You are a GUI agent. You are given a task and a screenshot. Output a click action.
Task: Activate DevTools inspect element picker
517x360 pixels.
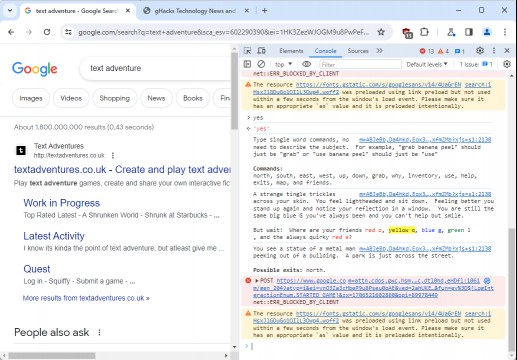coord(247,51)
